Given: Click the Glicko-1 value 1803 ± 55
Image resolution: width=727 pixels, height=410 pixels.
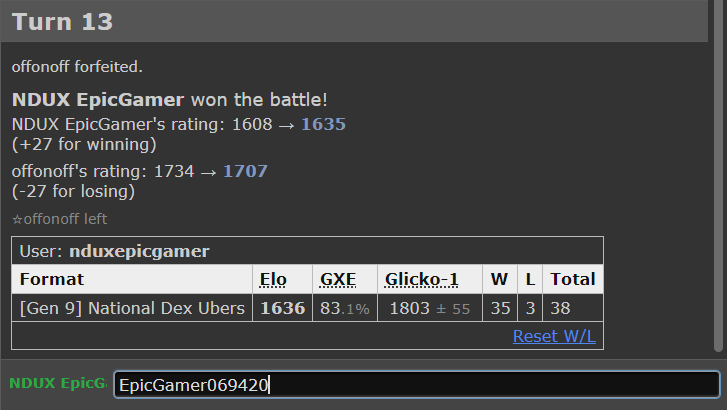Looking at the screenshot, I should click(430, 308).
